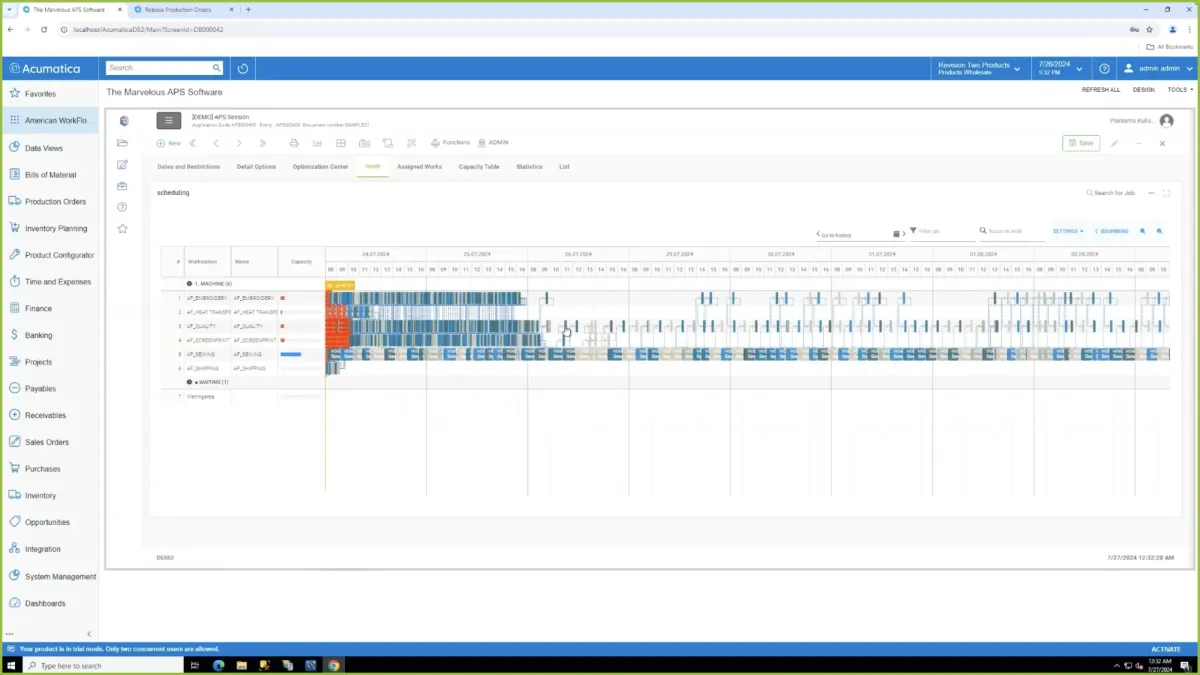The image size is (1200, 675).
Task: Open Sales Orders module
Action: pyautogui.click(x=49, y=442)
